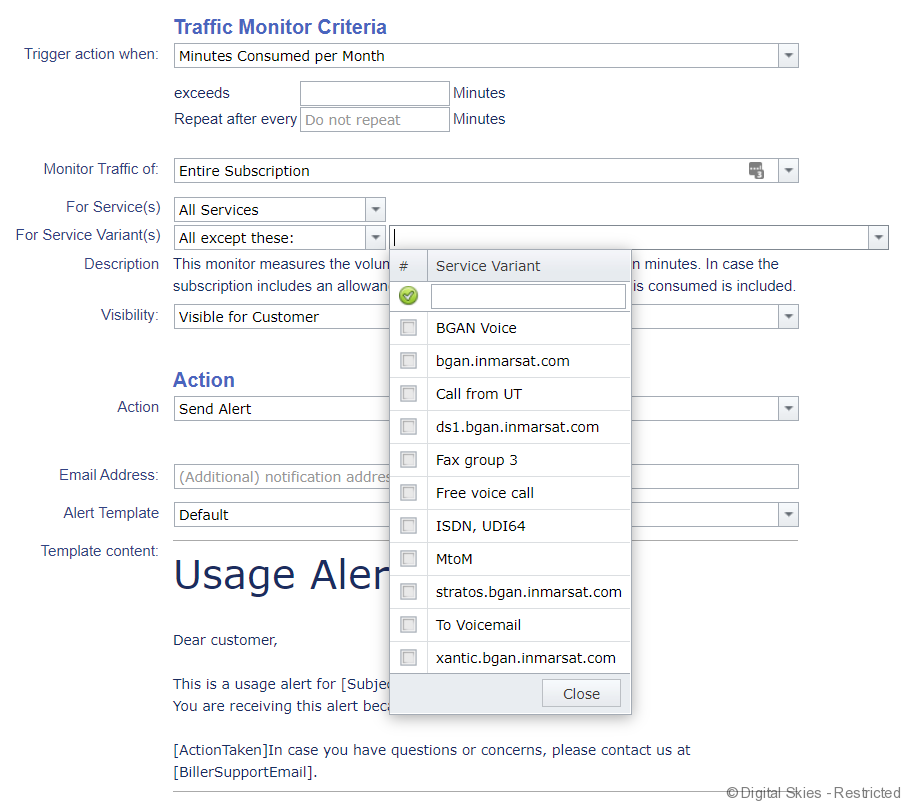The height and width of the screenshot is (802, 902).
Task: Enable the MtoM service variant checkbox
Action: 408,559
